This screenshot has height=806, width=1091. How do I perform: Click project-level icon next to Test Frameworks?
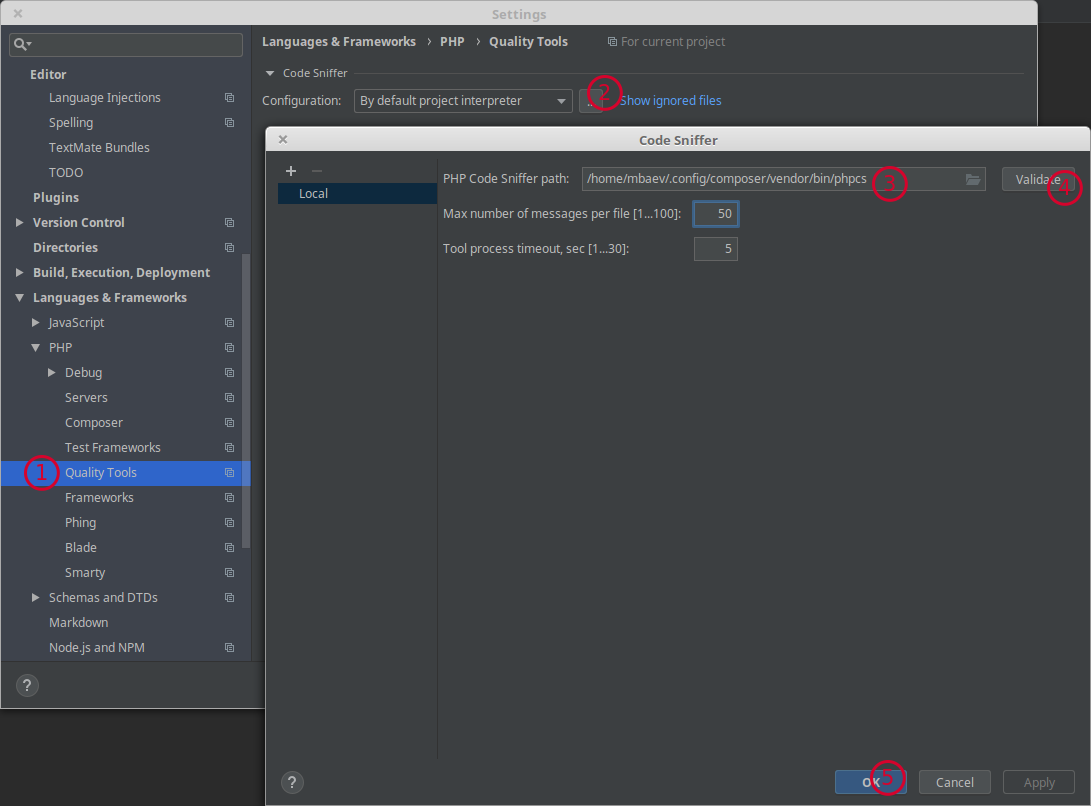pyautogui.click(x=229, y=448)
